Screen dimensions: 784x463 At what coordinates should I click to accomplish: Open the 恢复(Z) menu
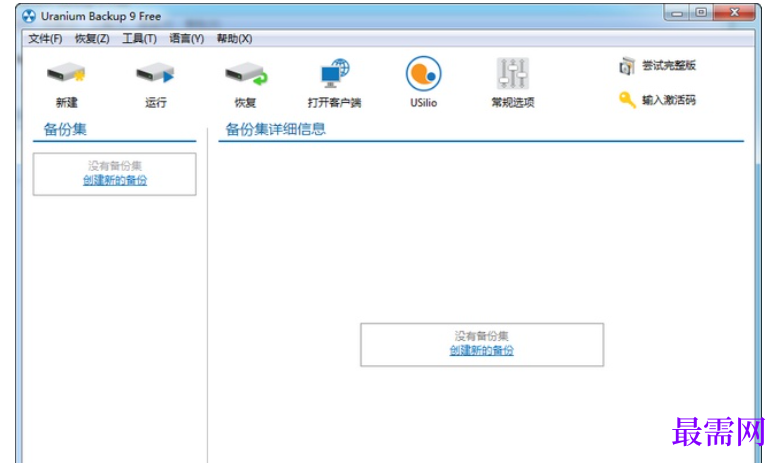92,38
